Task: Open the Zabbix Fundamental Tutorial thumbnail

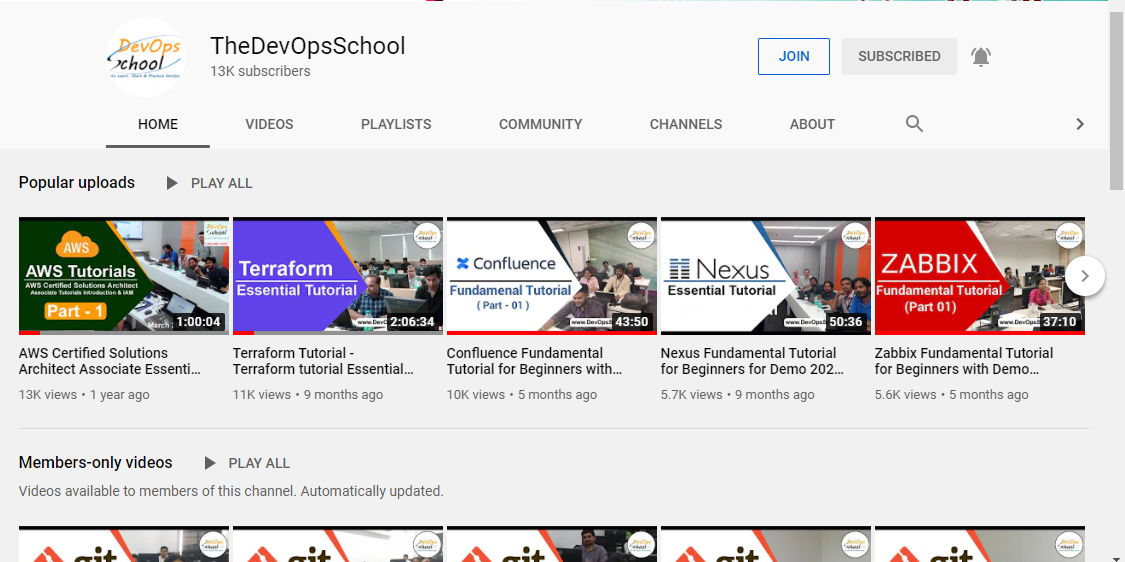Action: tap(979, 276)
